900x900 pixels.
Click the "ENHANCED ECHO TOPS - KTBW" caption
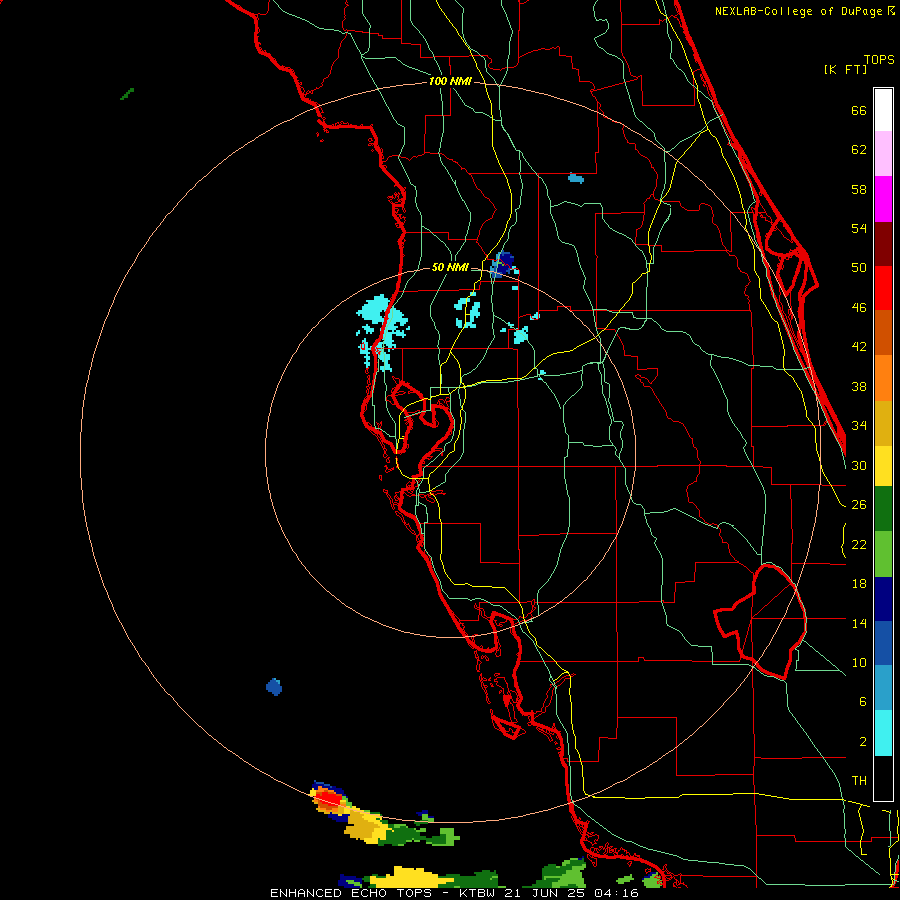point(382,893)
